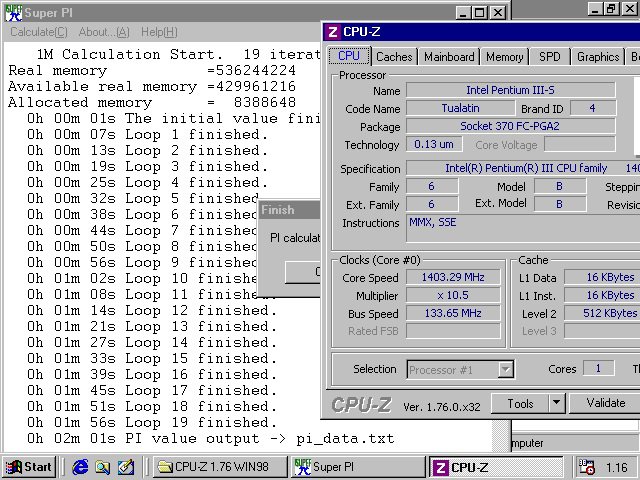Click the Super PI title bar icon
640x480 pixels.
11,12
